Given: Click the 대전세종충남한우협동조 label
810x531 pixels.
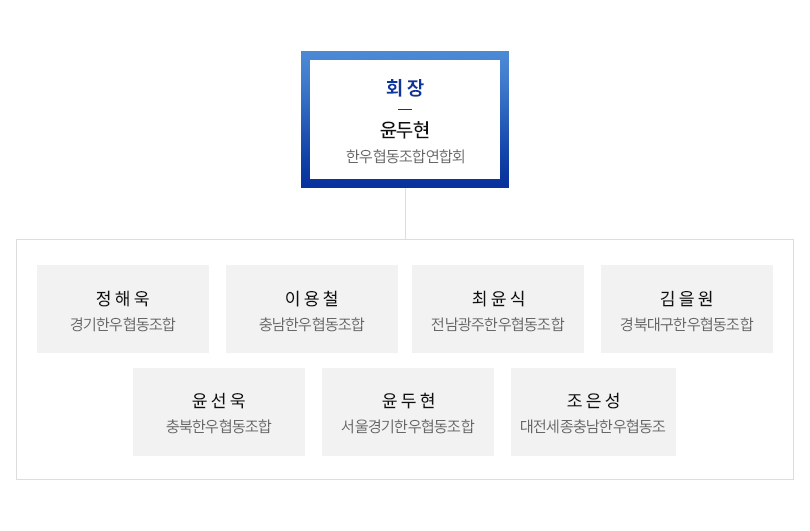Looking at the screenshot, I should coord(593,426).
